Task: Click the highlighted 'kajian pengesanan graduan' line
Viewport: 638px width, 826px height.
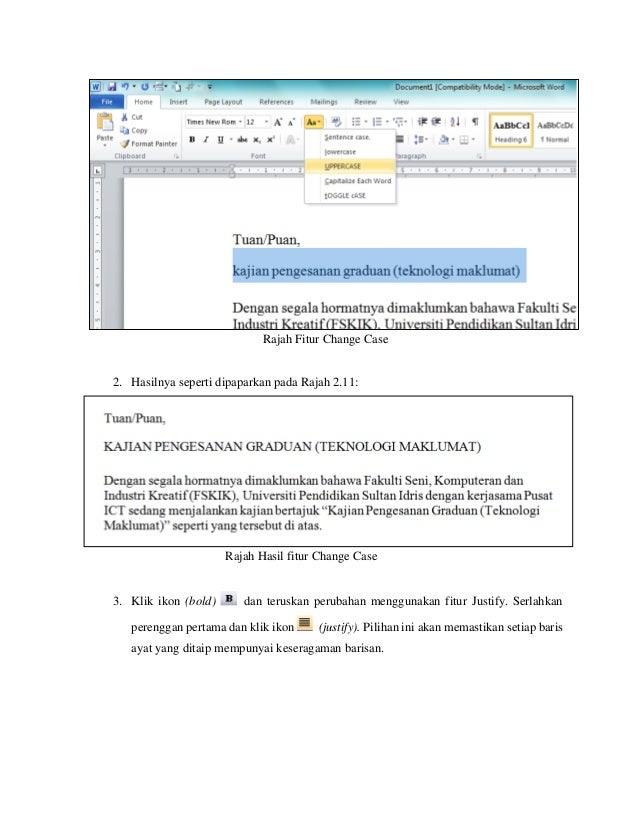Action: coord(376,271)
